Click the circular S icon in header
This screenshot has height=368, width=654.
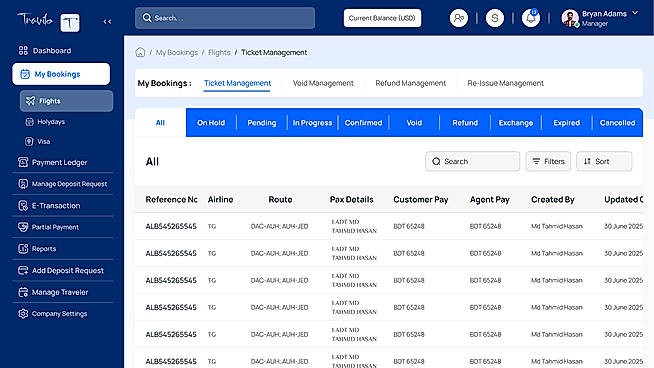[495, 18]
